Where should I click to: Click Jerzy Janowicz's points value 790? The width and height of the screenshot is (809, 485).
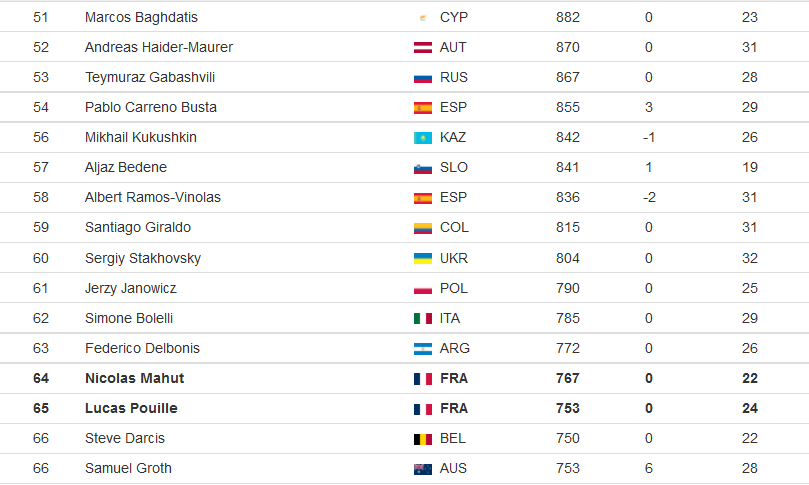click(568, 288)
